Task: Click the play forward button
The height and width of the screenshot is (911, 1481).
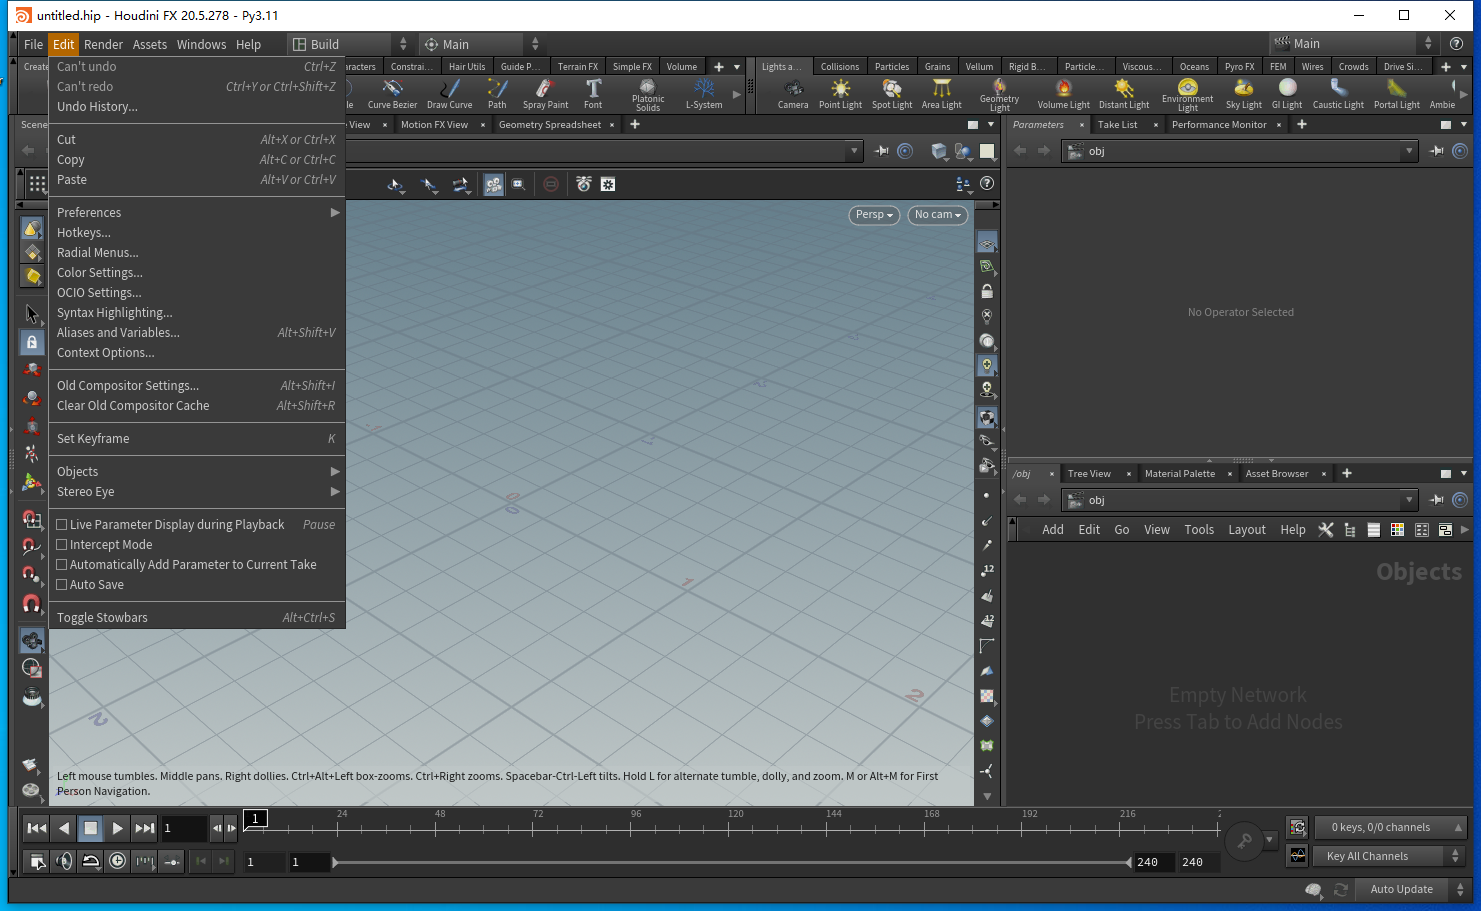Action: click(x=117, y=828)
